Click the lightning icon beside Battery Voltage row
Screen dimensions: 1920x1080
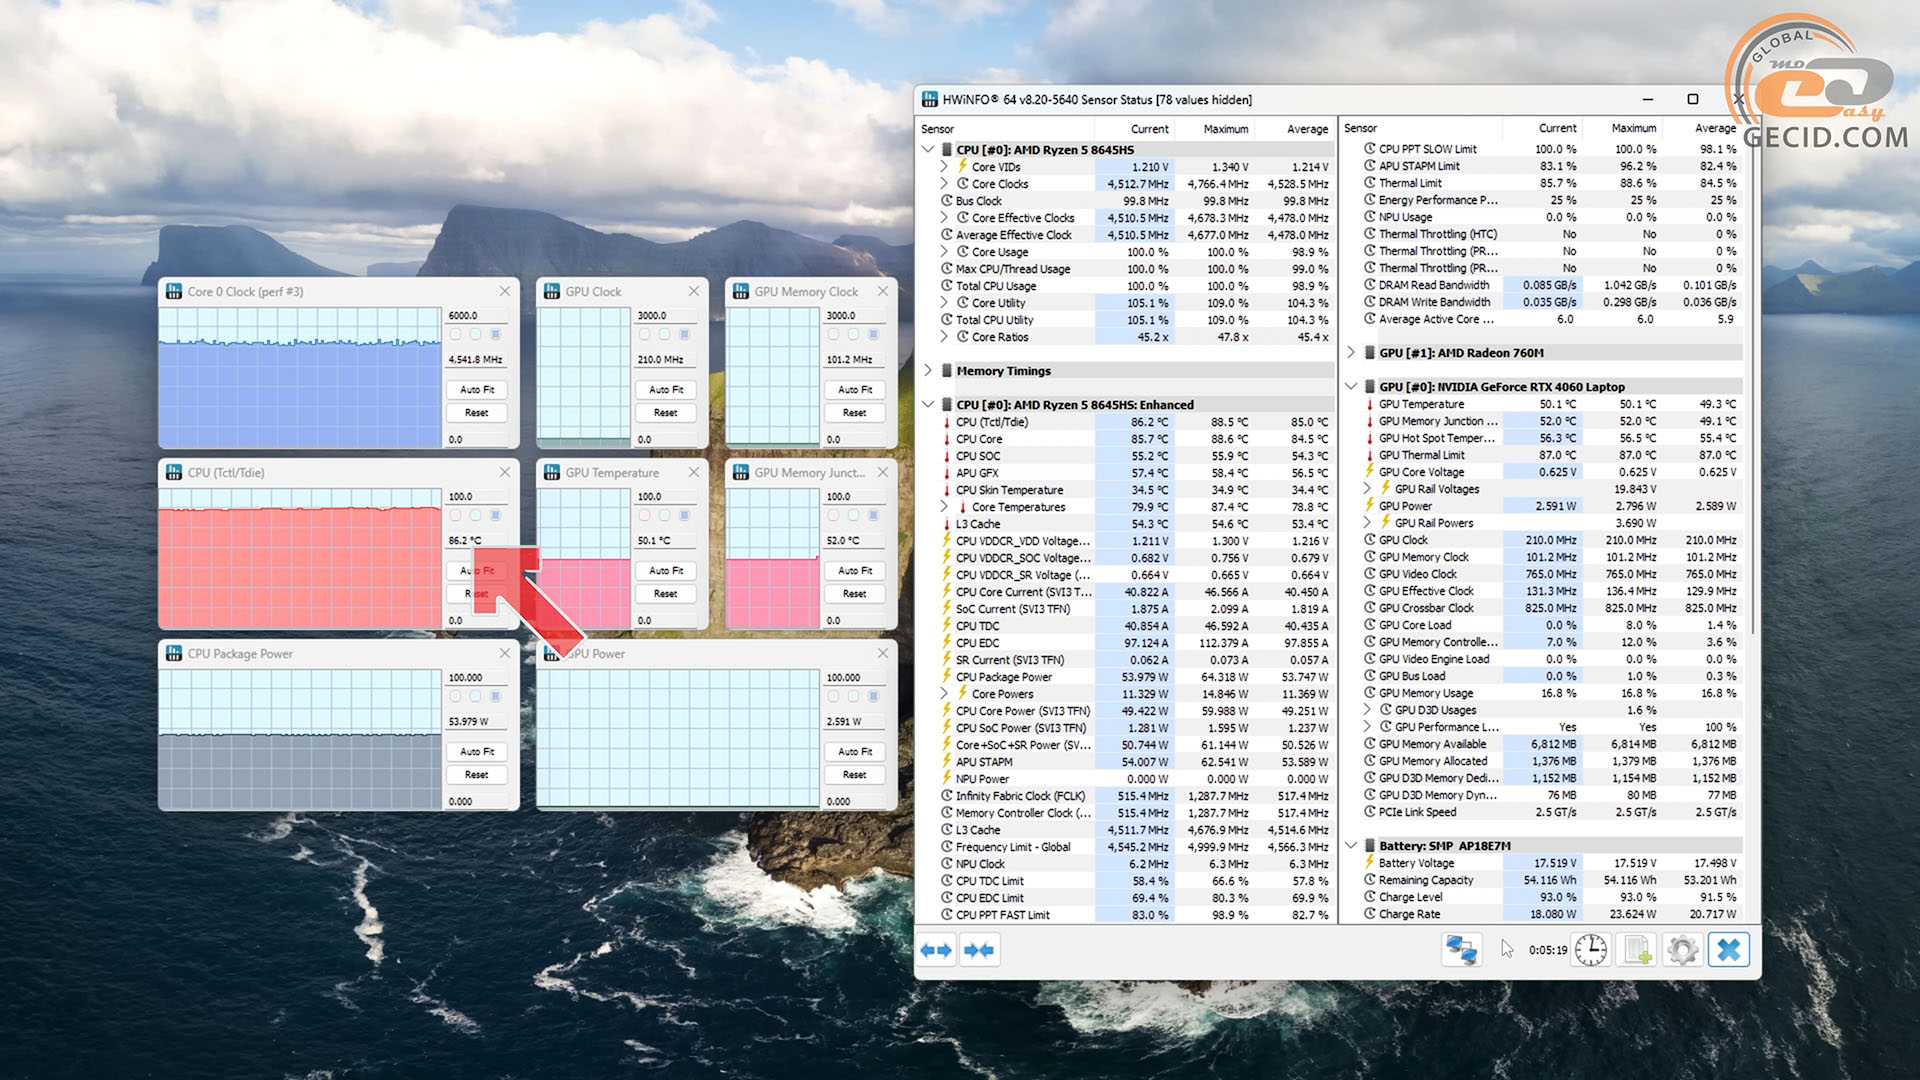pos(1369,863)
